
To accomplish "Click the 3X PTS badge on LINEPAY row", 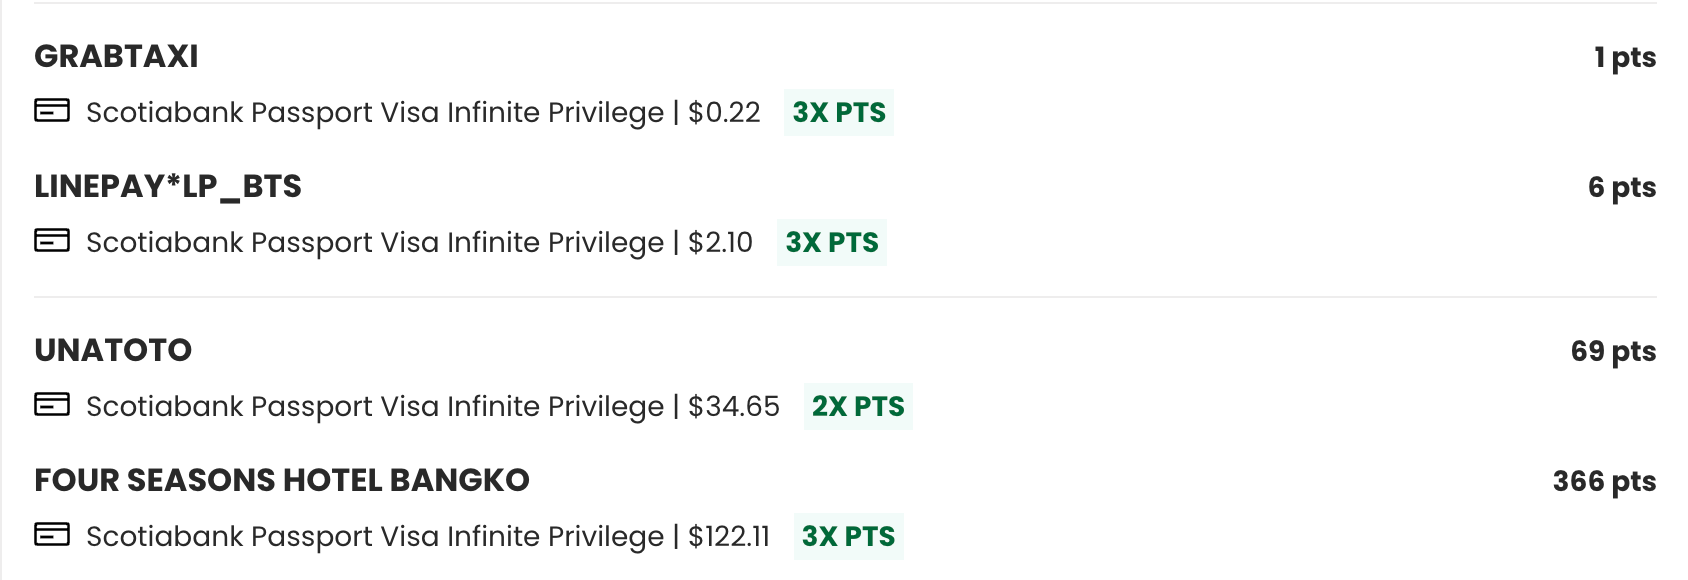I will [x=831, y=242].
